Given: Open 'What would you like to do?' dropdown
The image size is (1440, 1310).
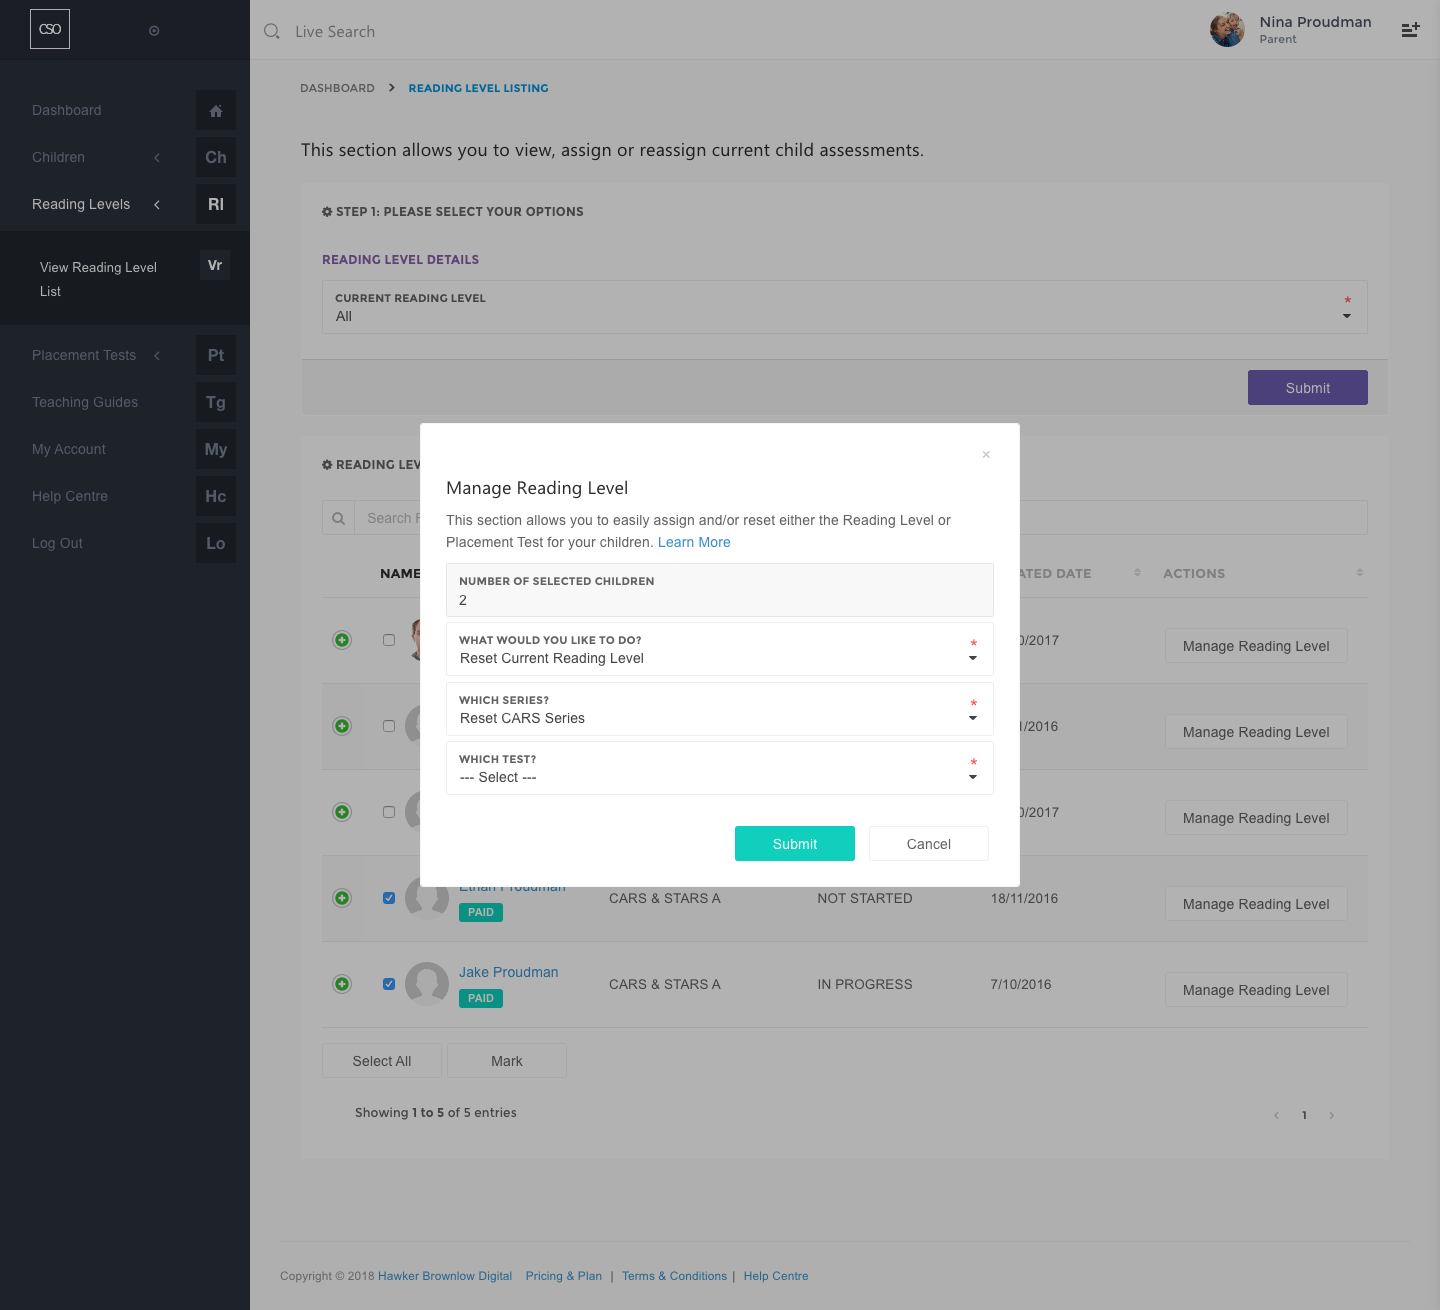Looking at the screenshot, I should (720, 649).
